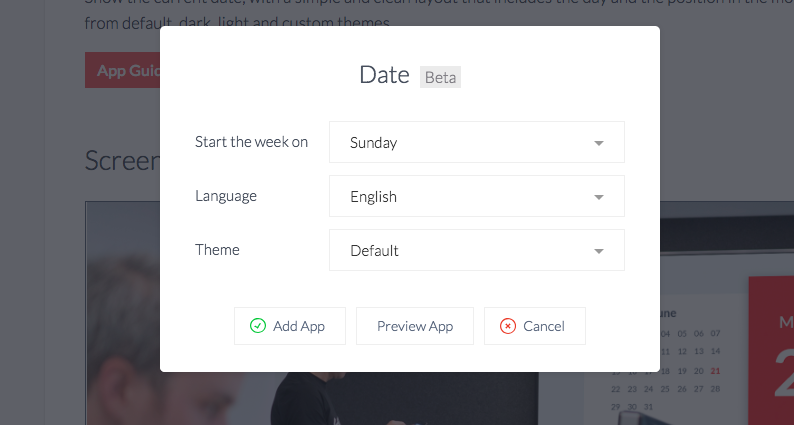Confirm with the Add App button
The height and width of the screenshot is (425, 794).
(290, 326)
